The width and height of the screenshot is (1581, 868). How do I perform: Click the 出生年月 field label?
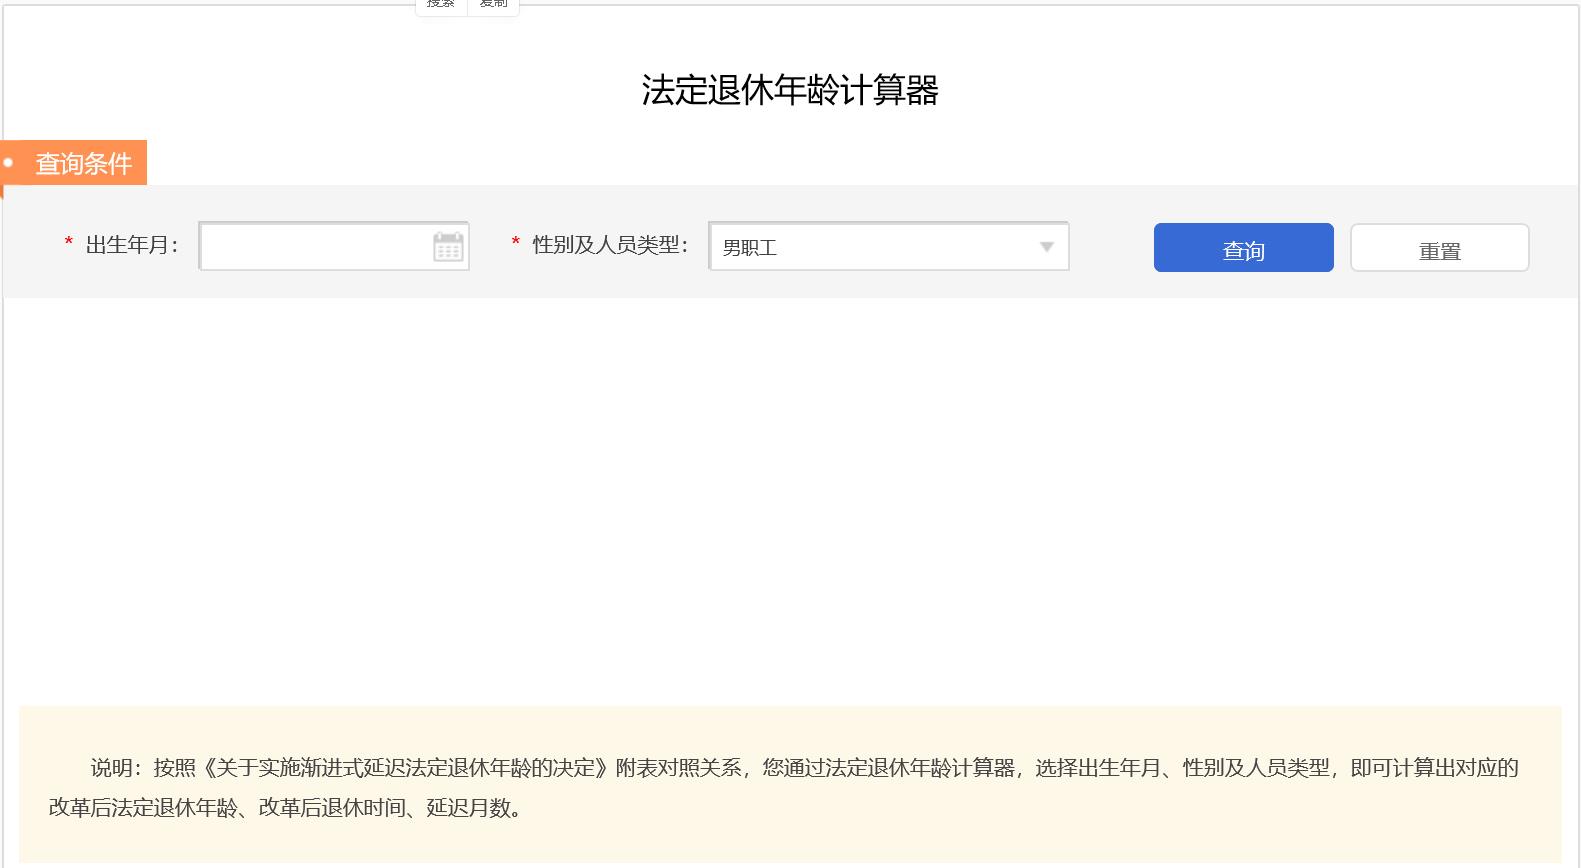coord(131,245)
